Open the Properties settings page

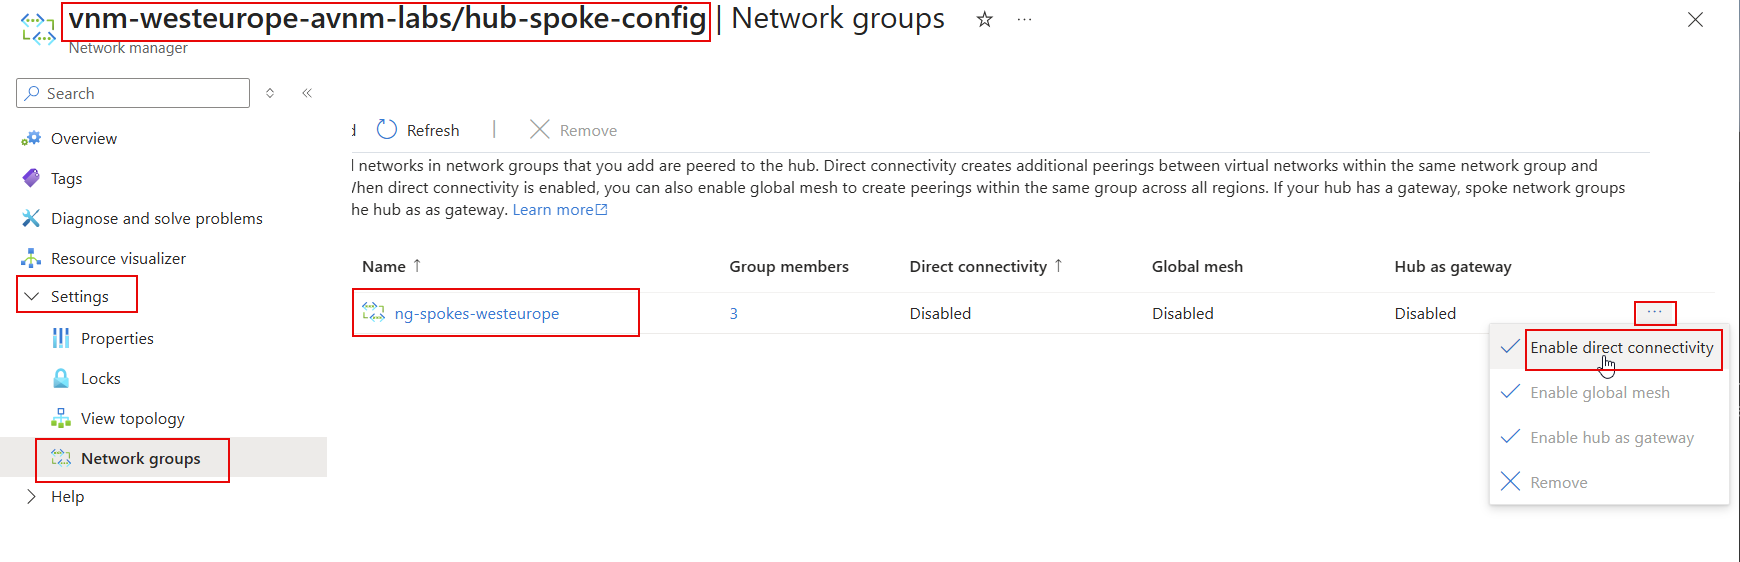pyautogui.click(x=117, y=338)
